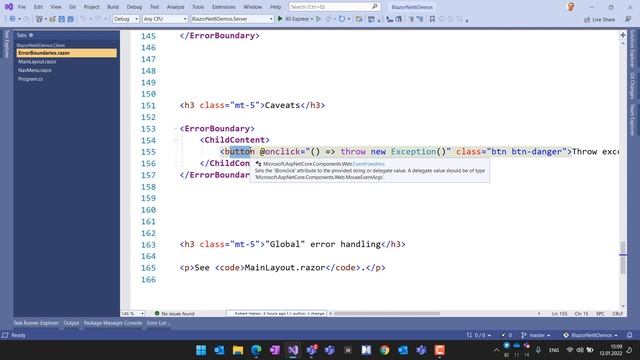This screenshot has width=640, height=360.
Task: Open the BlazorNet6Demos repository selector
Action: [x=590, y=335]
